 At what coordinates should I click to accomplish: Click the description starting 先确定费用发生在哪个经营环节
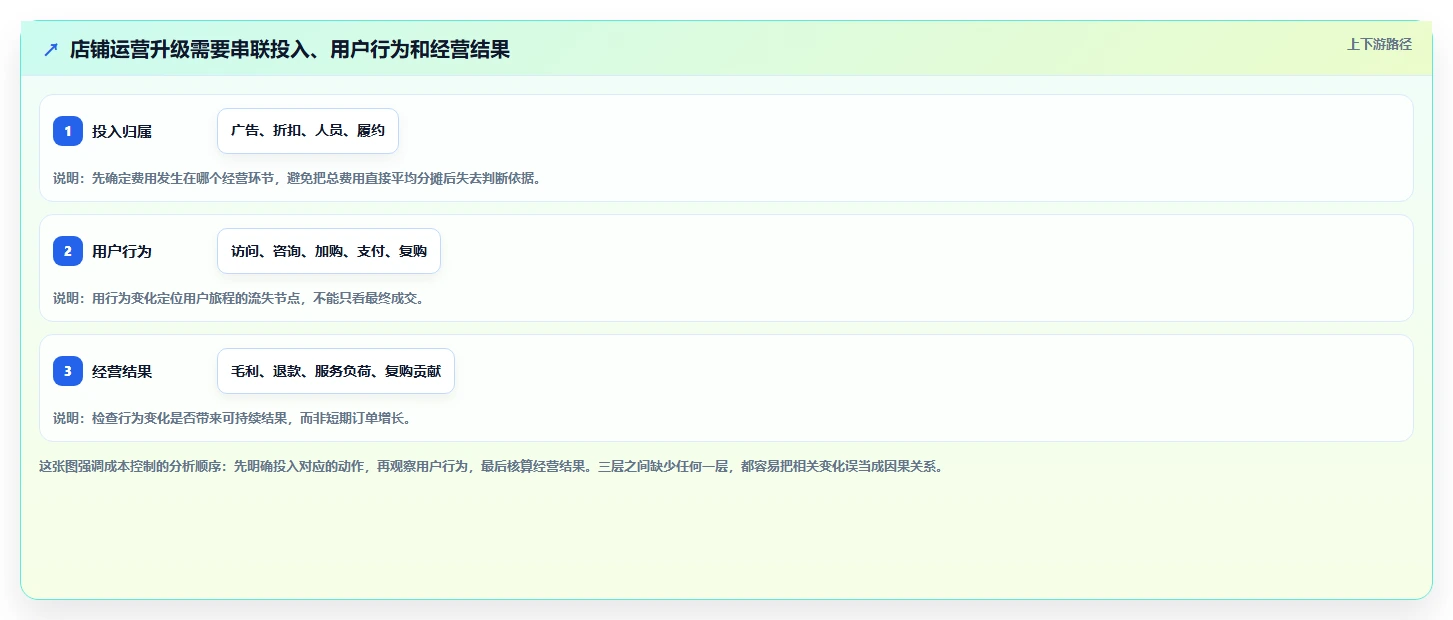(x=297, y=178)
